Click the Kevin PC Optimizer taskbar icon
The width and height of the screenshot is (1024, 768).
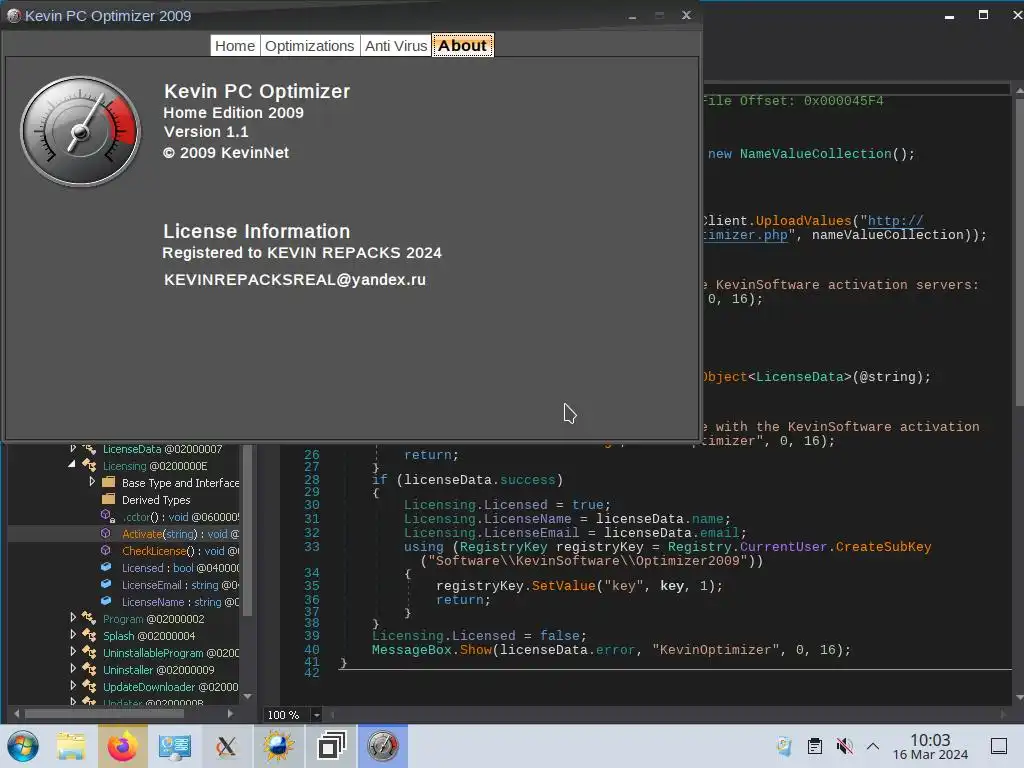pyautogui.click(x=383, y=746)
